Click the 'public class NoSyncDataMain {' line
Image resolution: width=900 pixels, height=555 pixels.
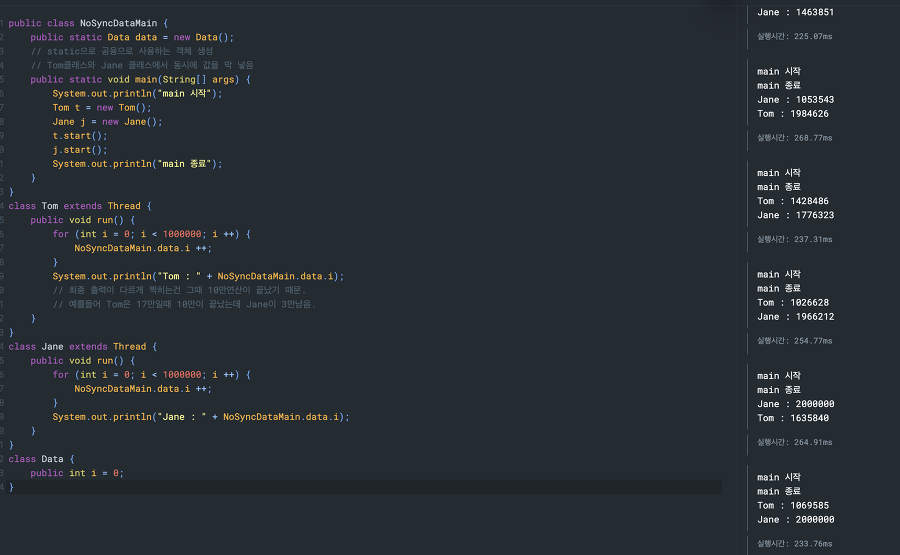pos(88,23)
